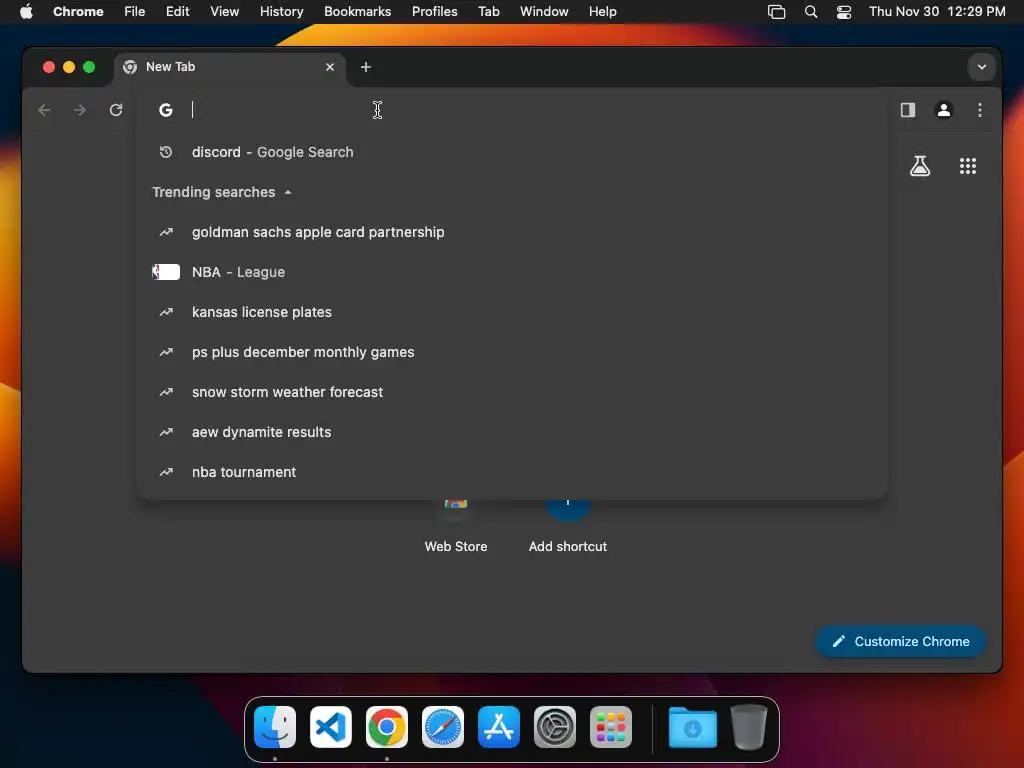Open a new tab with plus button

coord(366,67)
